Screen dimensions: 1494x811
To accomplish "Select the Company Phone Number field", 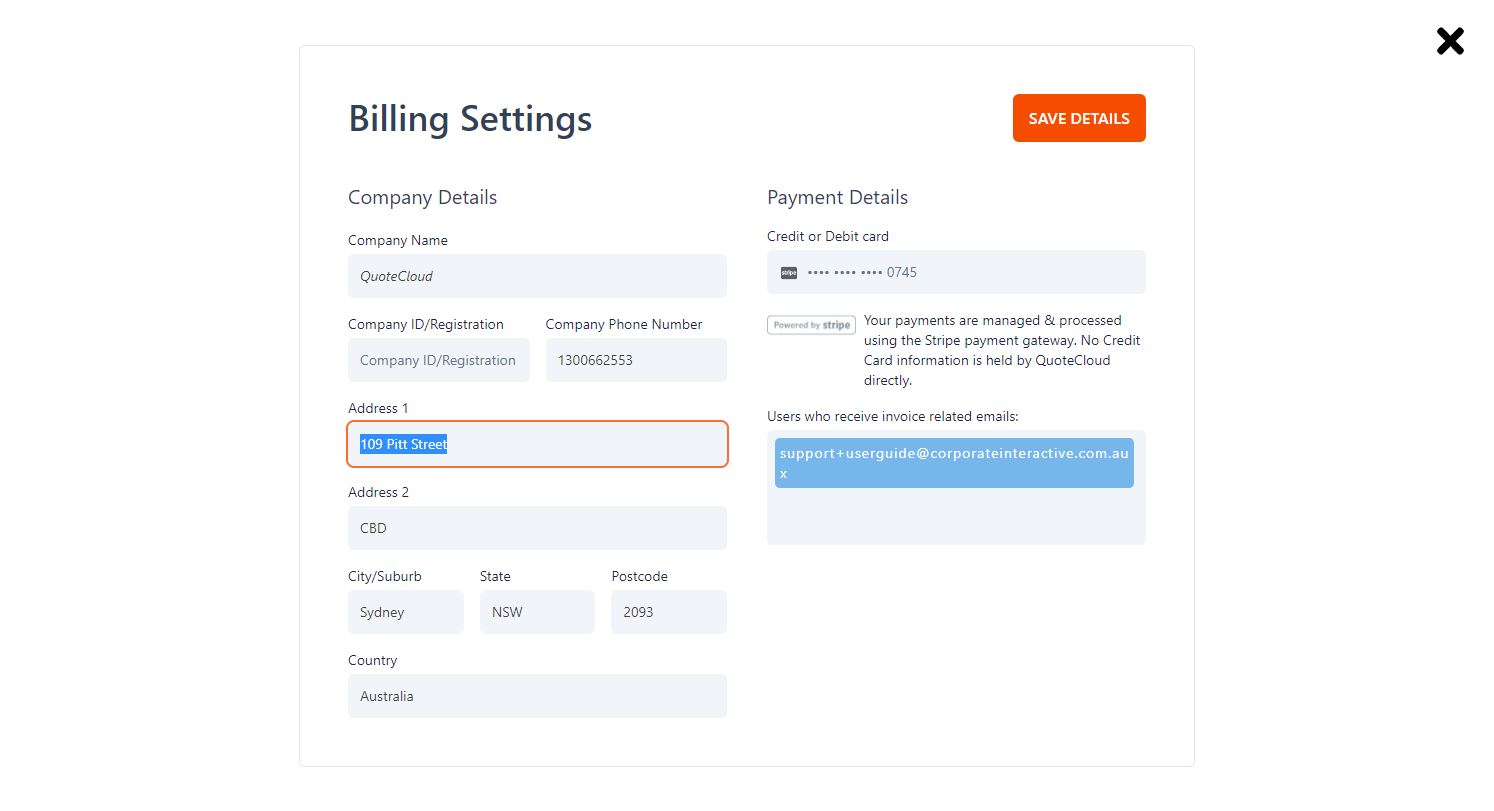I will (x=636, y=359).
